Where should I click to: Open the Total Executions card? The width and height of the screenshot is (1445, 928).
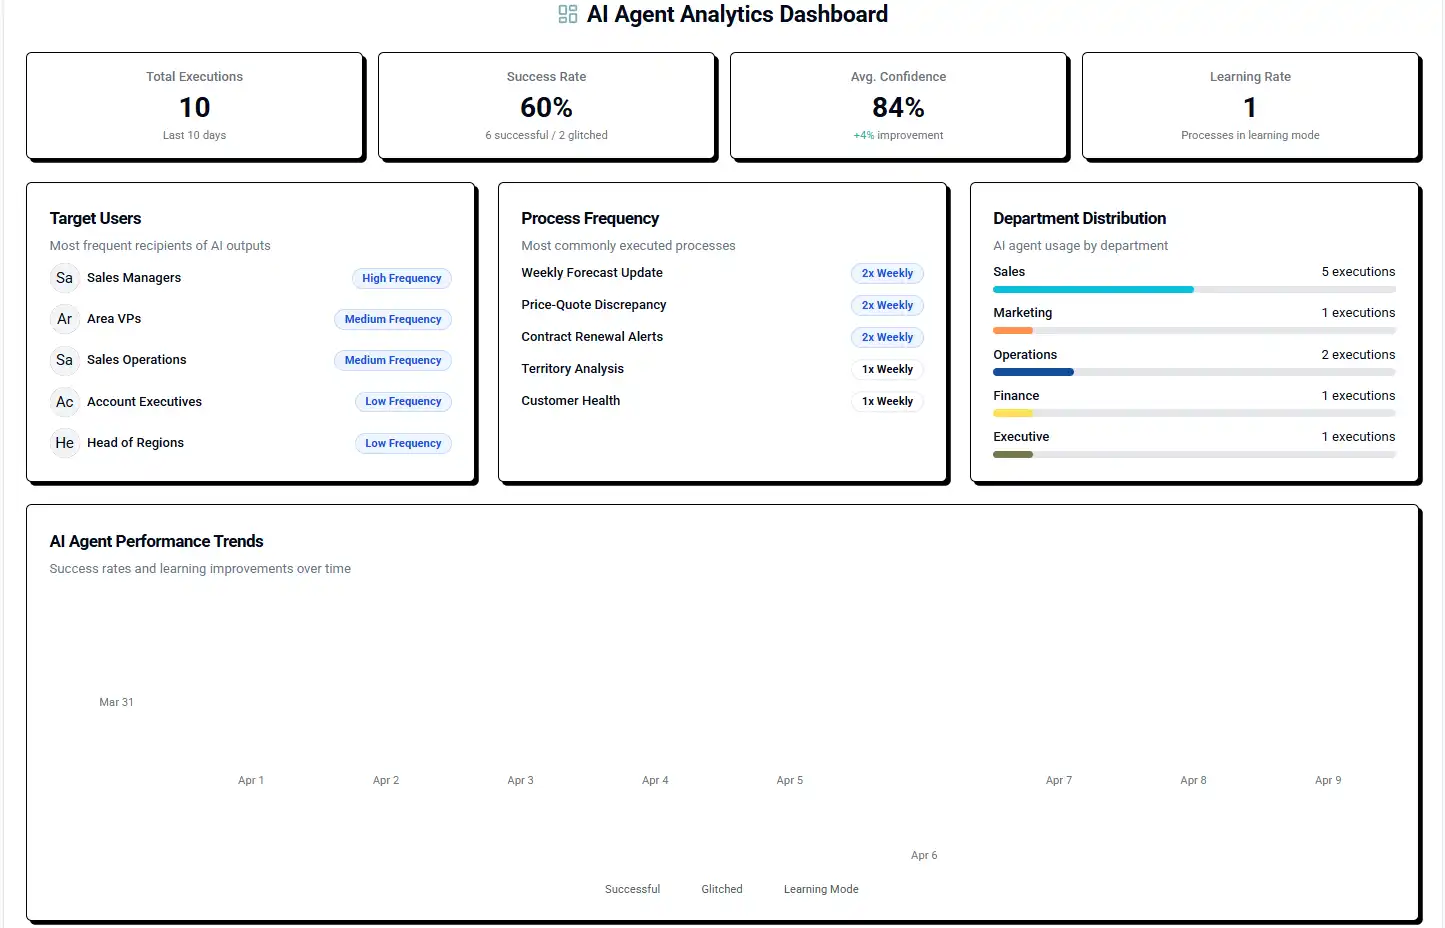pos(195,106)
